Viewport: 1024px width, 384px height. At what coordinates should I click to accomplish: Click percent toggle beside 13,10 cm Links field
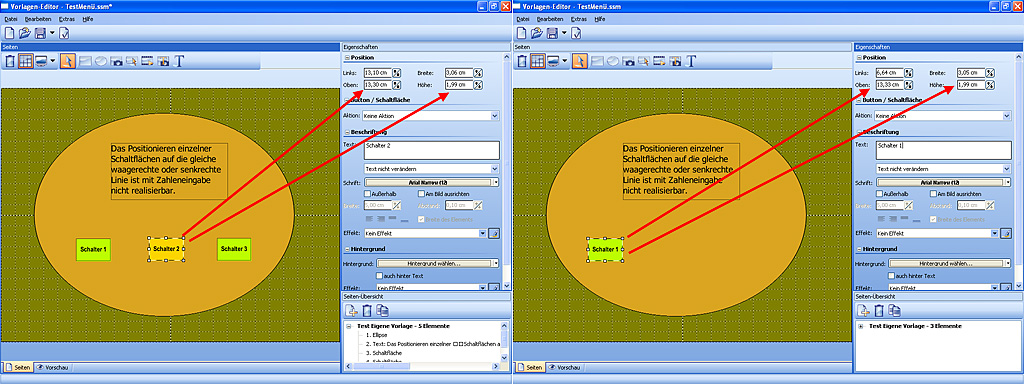pos(397,72)
